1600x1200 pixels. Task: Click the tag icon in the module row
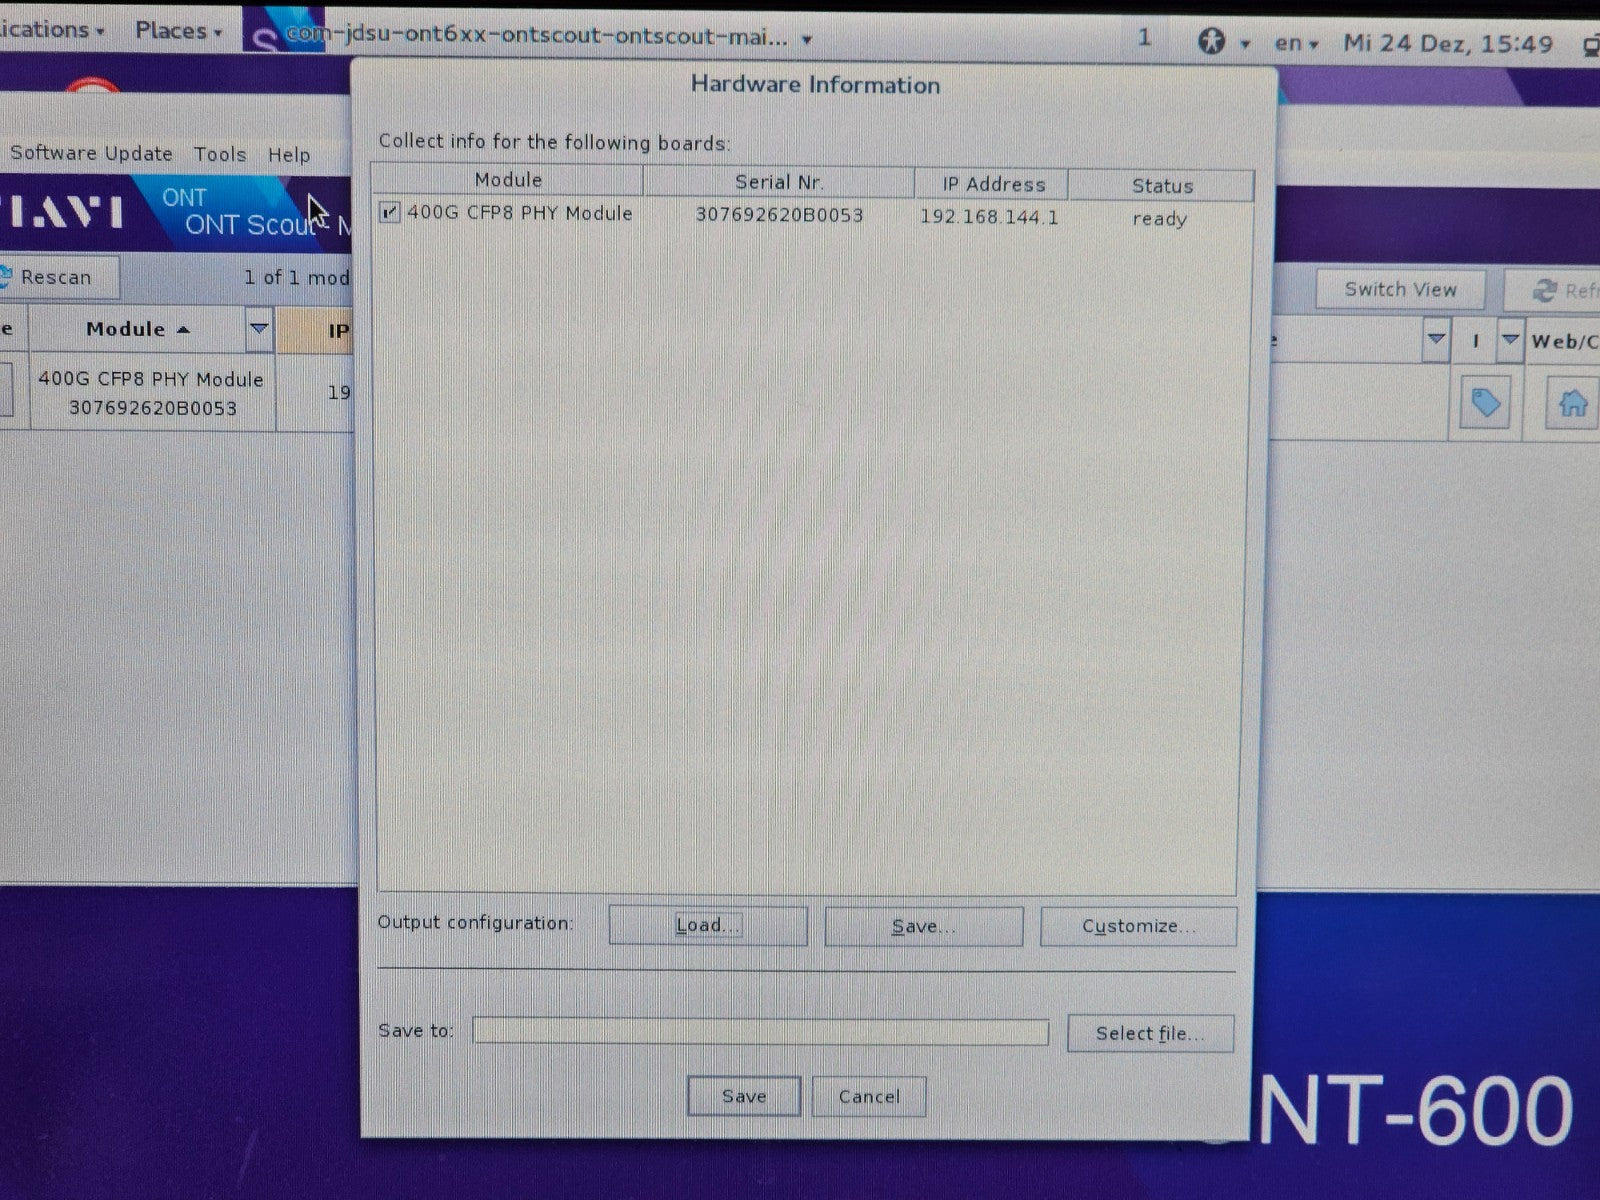tap(1484, 404)
